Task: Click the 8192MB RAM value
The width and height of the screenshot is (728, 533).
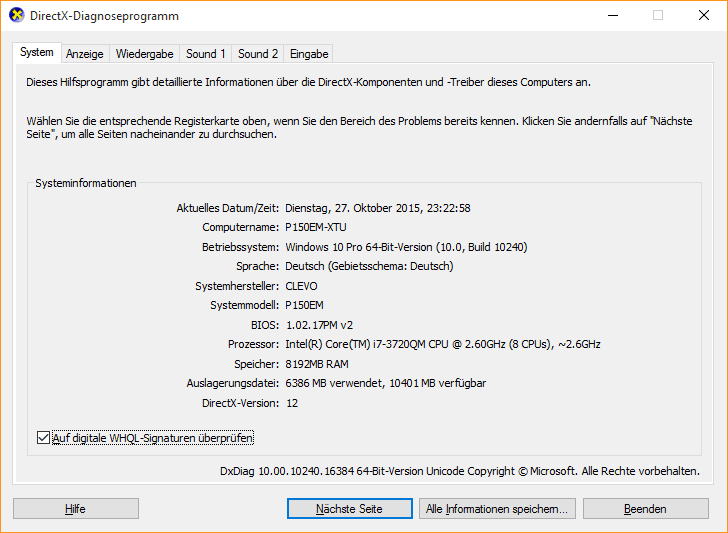Action: 317,364
